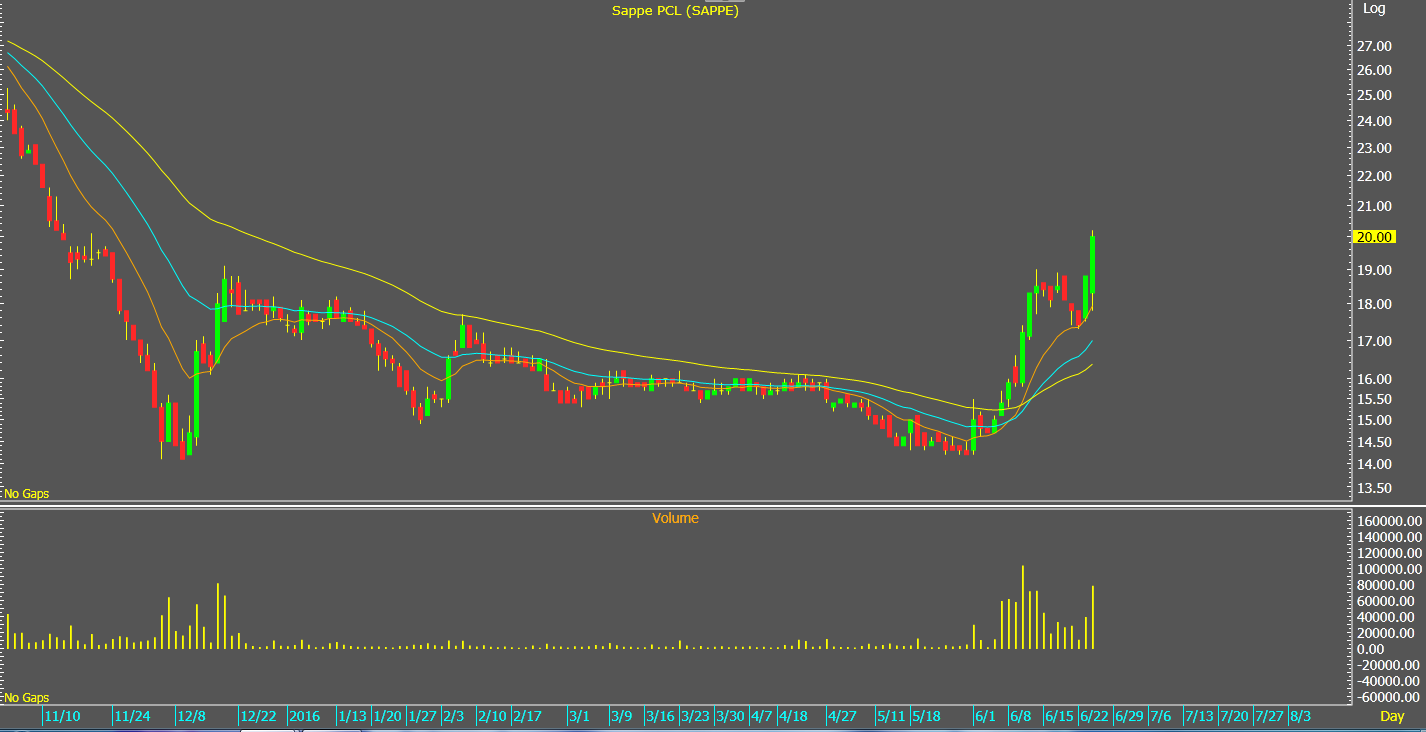Select the 7/27 date marker
The width and height of the screenshot is (1426, 732).
point(1270,717)
